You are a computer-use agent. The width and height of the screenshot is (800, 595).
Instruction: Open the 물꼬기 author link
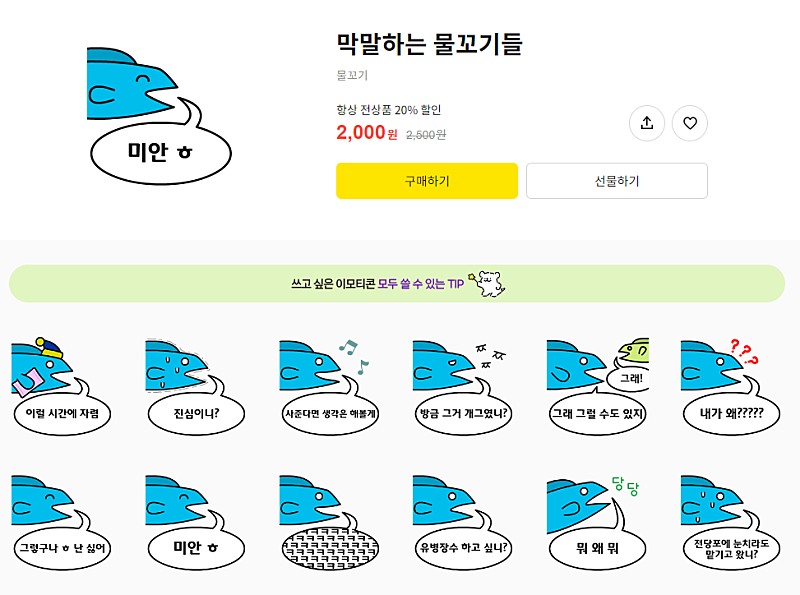tap(352, 75)
